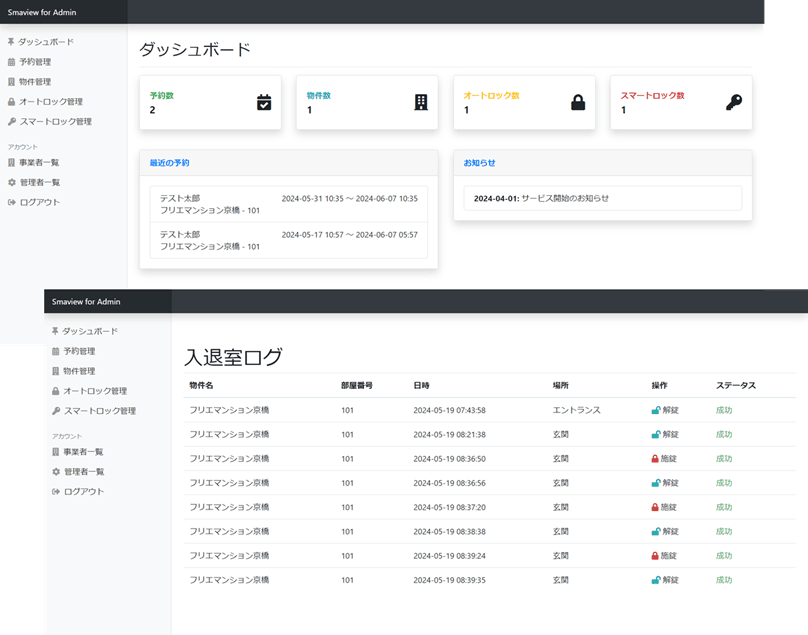Click the 物件名 column header
808x635 pixels.
[201, 385]
